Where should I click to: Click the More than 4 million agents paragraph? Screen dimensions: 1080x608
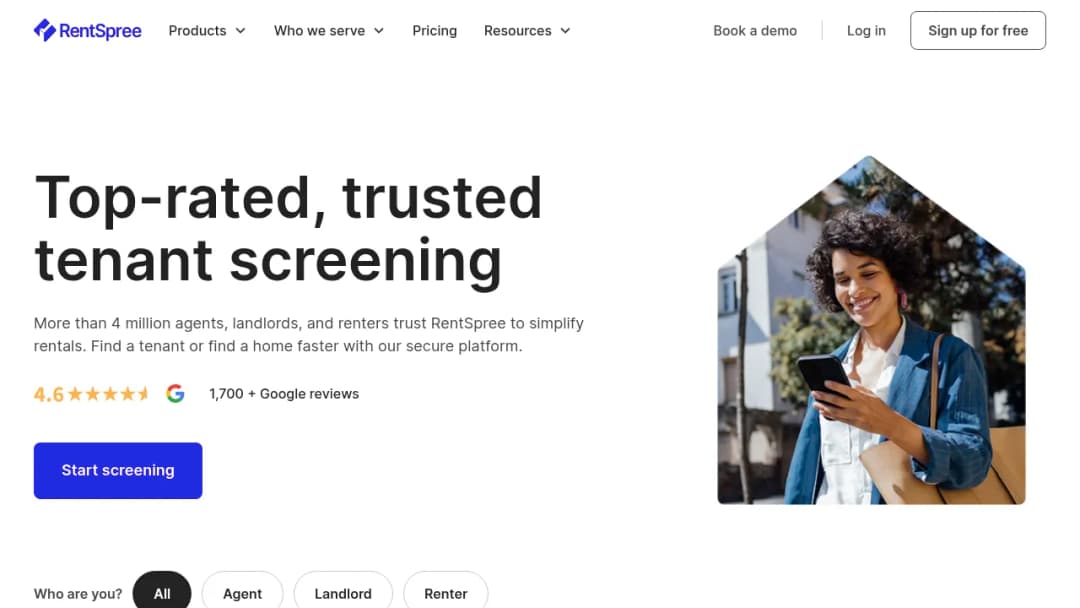pos(309,335)
